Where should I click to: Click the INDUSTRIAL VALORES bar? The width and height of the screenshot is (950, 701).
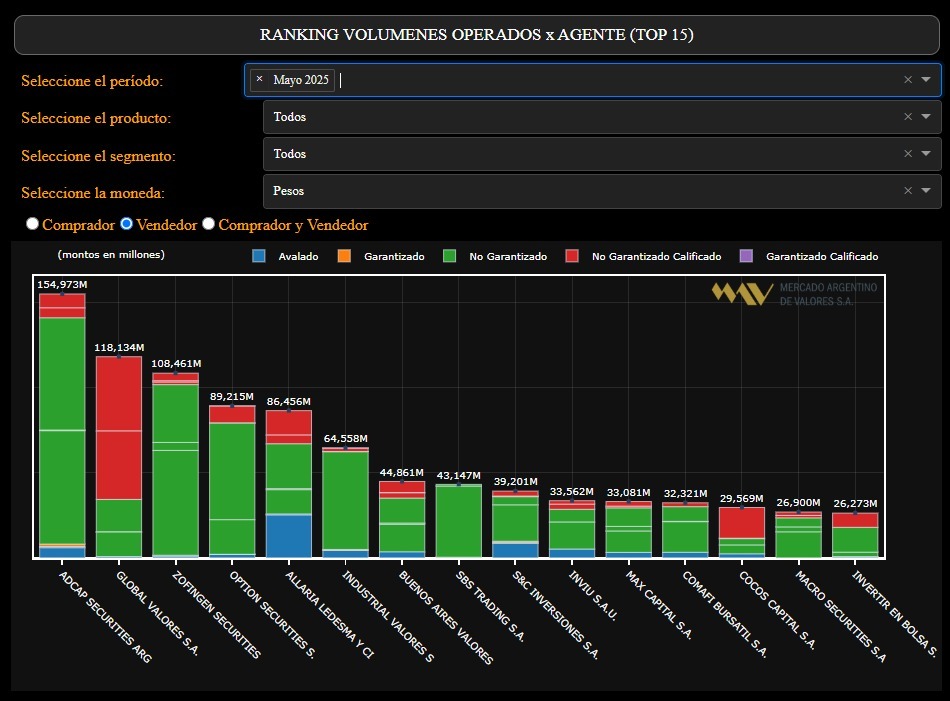[x=345, y=502]
